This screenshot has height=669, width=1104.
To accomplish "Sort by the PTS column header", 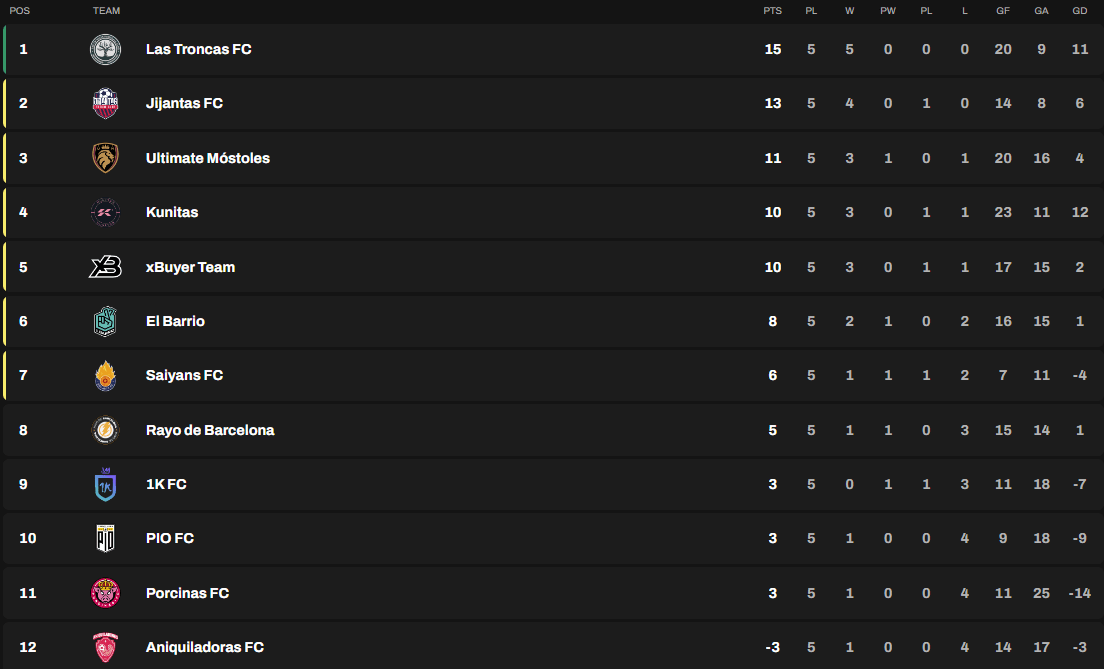I will (772, 11).
